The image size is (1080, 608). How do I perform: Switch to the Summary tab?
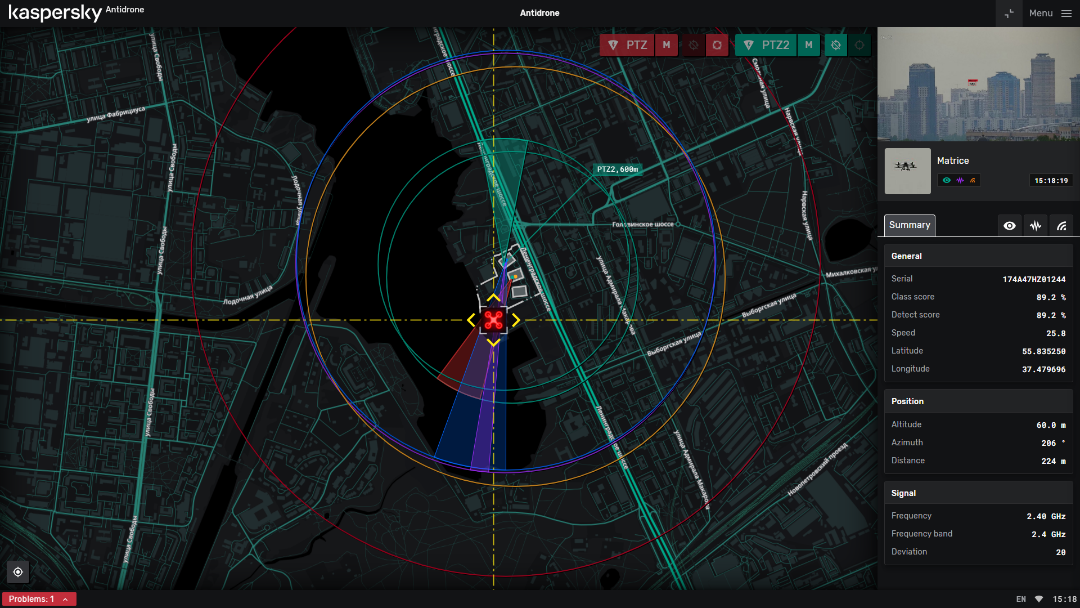(909, 225)
